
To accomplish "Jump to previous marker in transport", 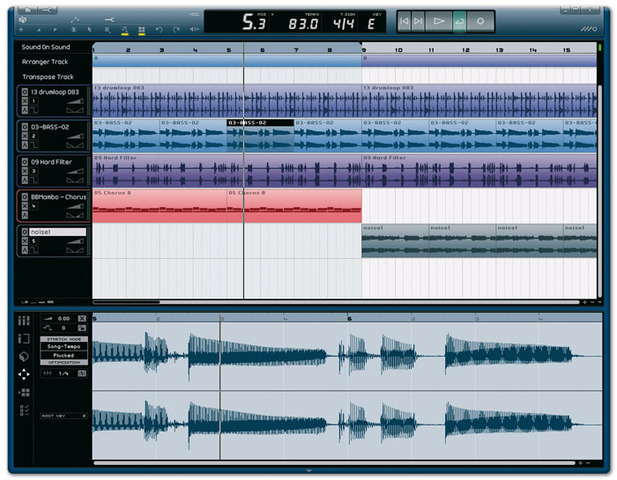I will pos(404,21).
